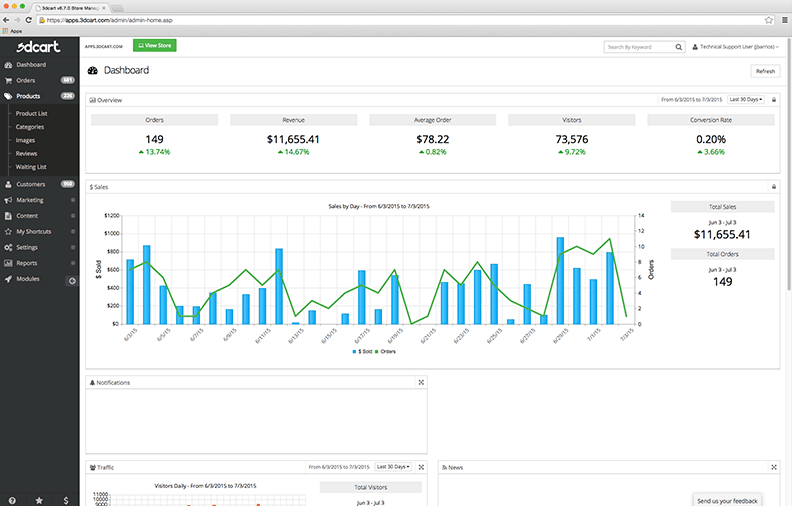Image resolution: width=792 pixels, height=506 pixels.
Task: Open the Technical Support User menu
Action: click(735, 47)
